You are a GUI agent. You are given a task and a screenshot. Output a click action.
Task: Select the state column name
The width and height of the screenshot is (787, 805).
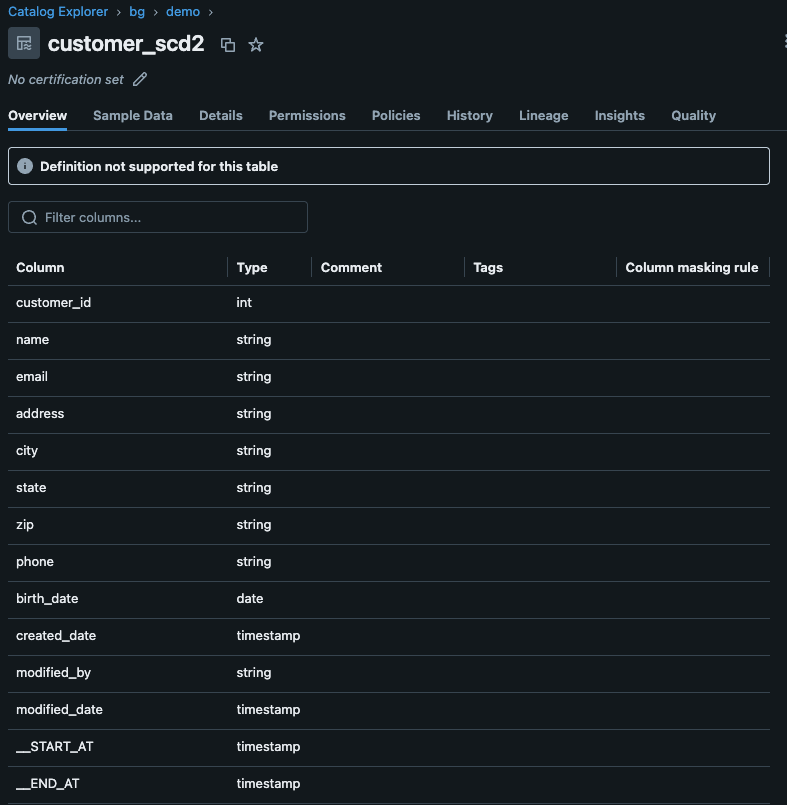tap(31, 488)
